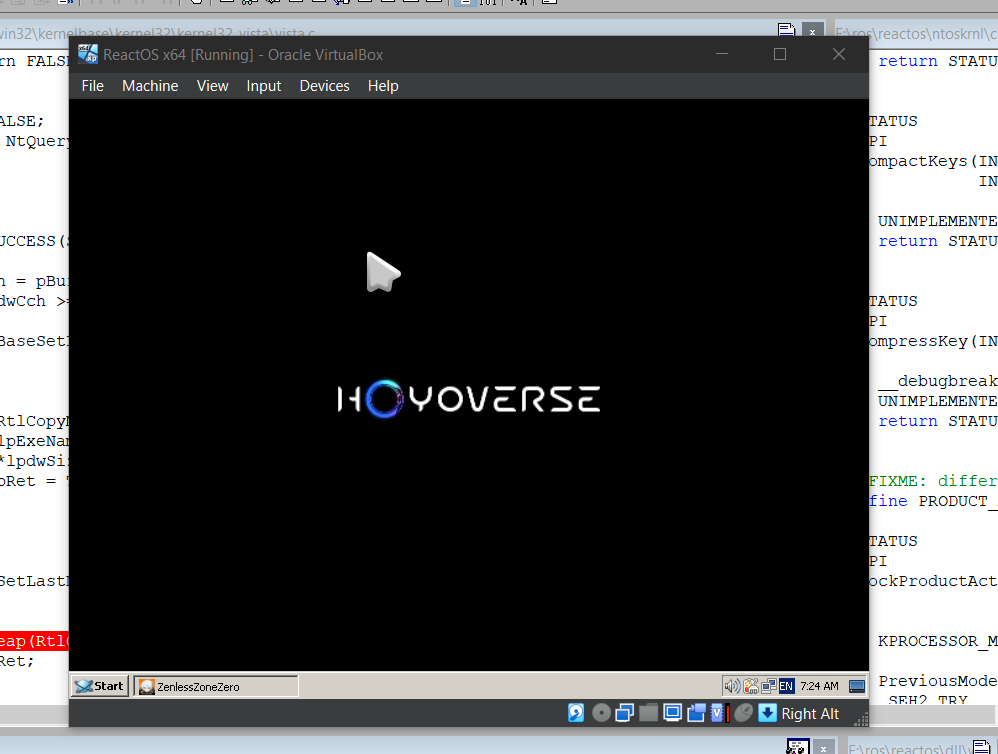Click the HoYoverse logo on game screen
The width and height of the screenshot is (998, 754).
469,400
